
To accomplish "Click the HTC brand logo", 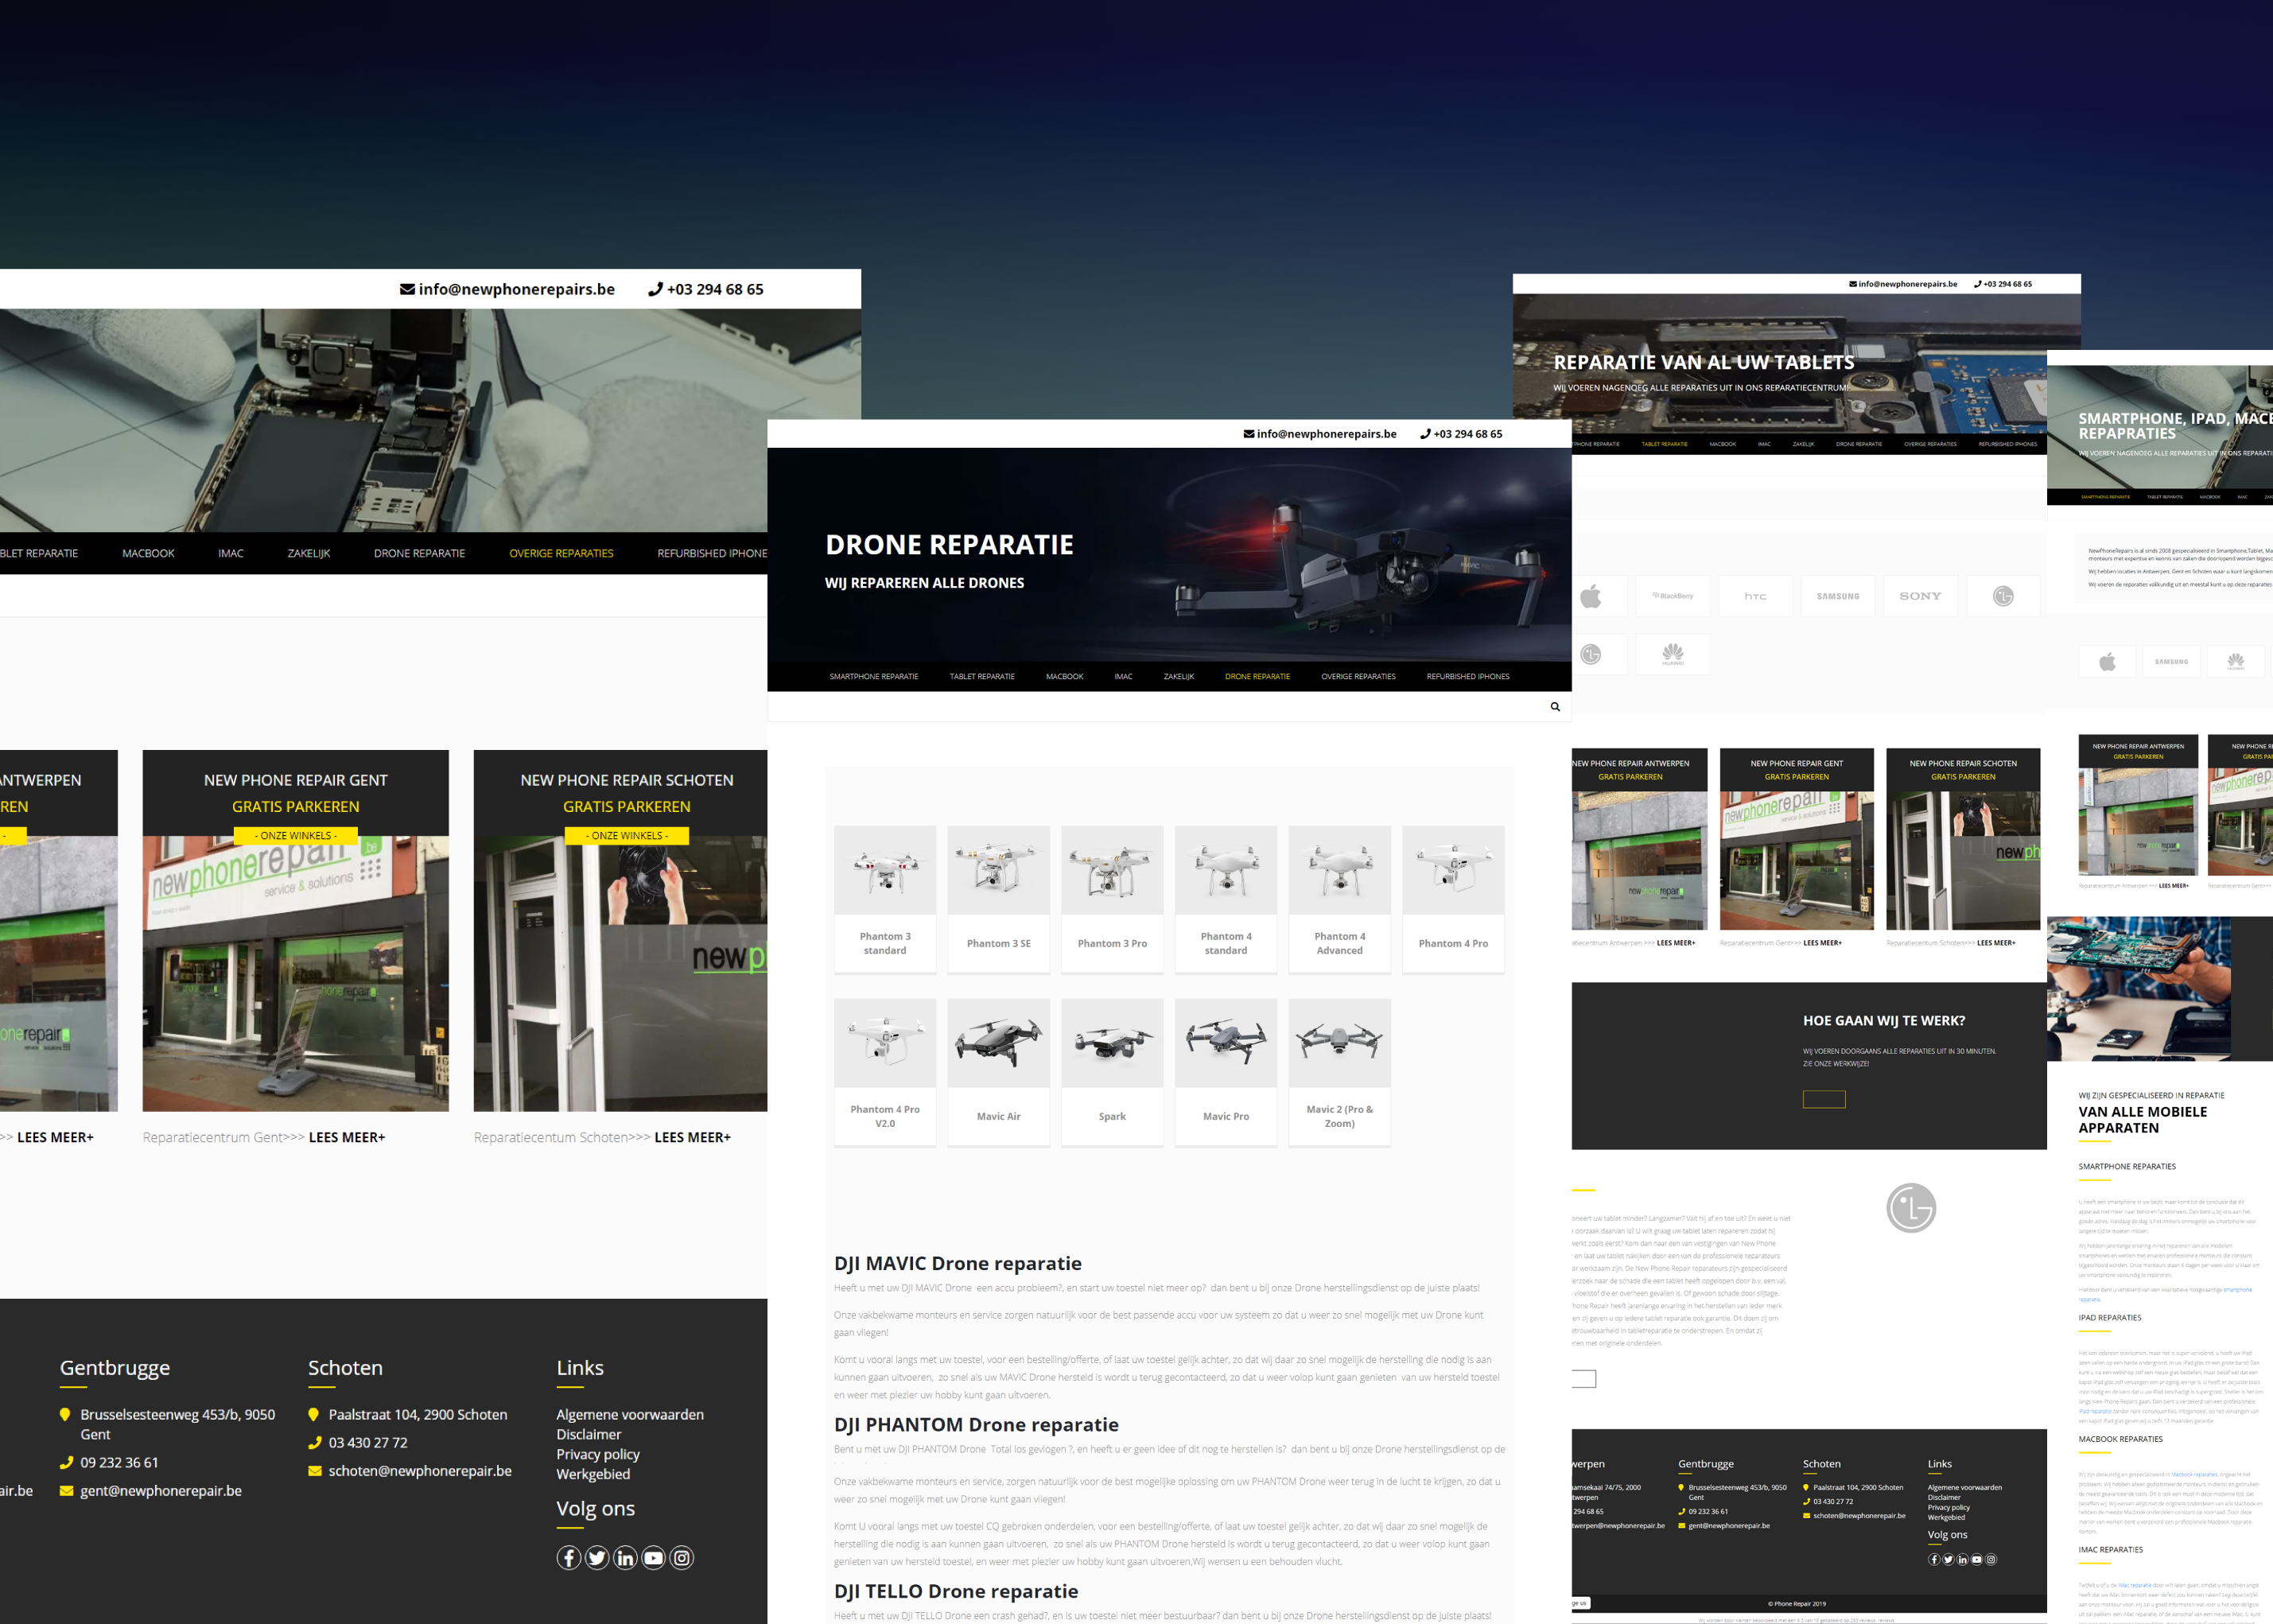I will 1755,595.
